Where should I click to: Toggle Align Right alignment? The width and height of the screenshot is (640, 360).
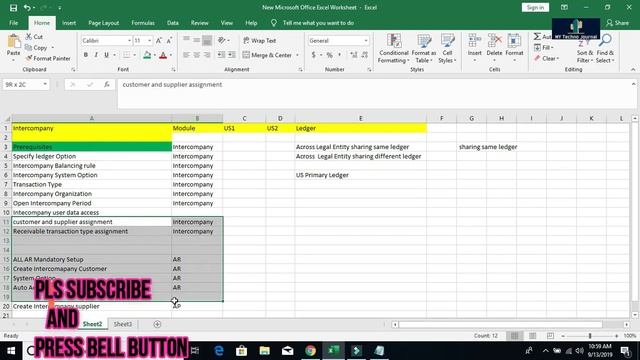[207, 55]
